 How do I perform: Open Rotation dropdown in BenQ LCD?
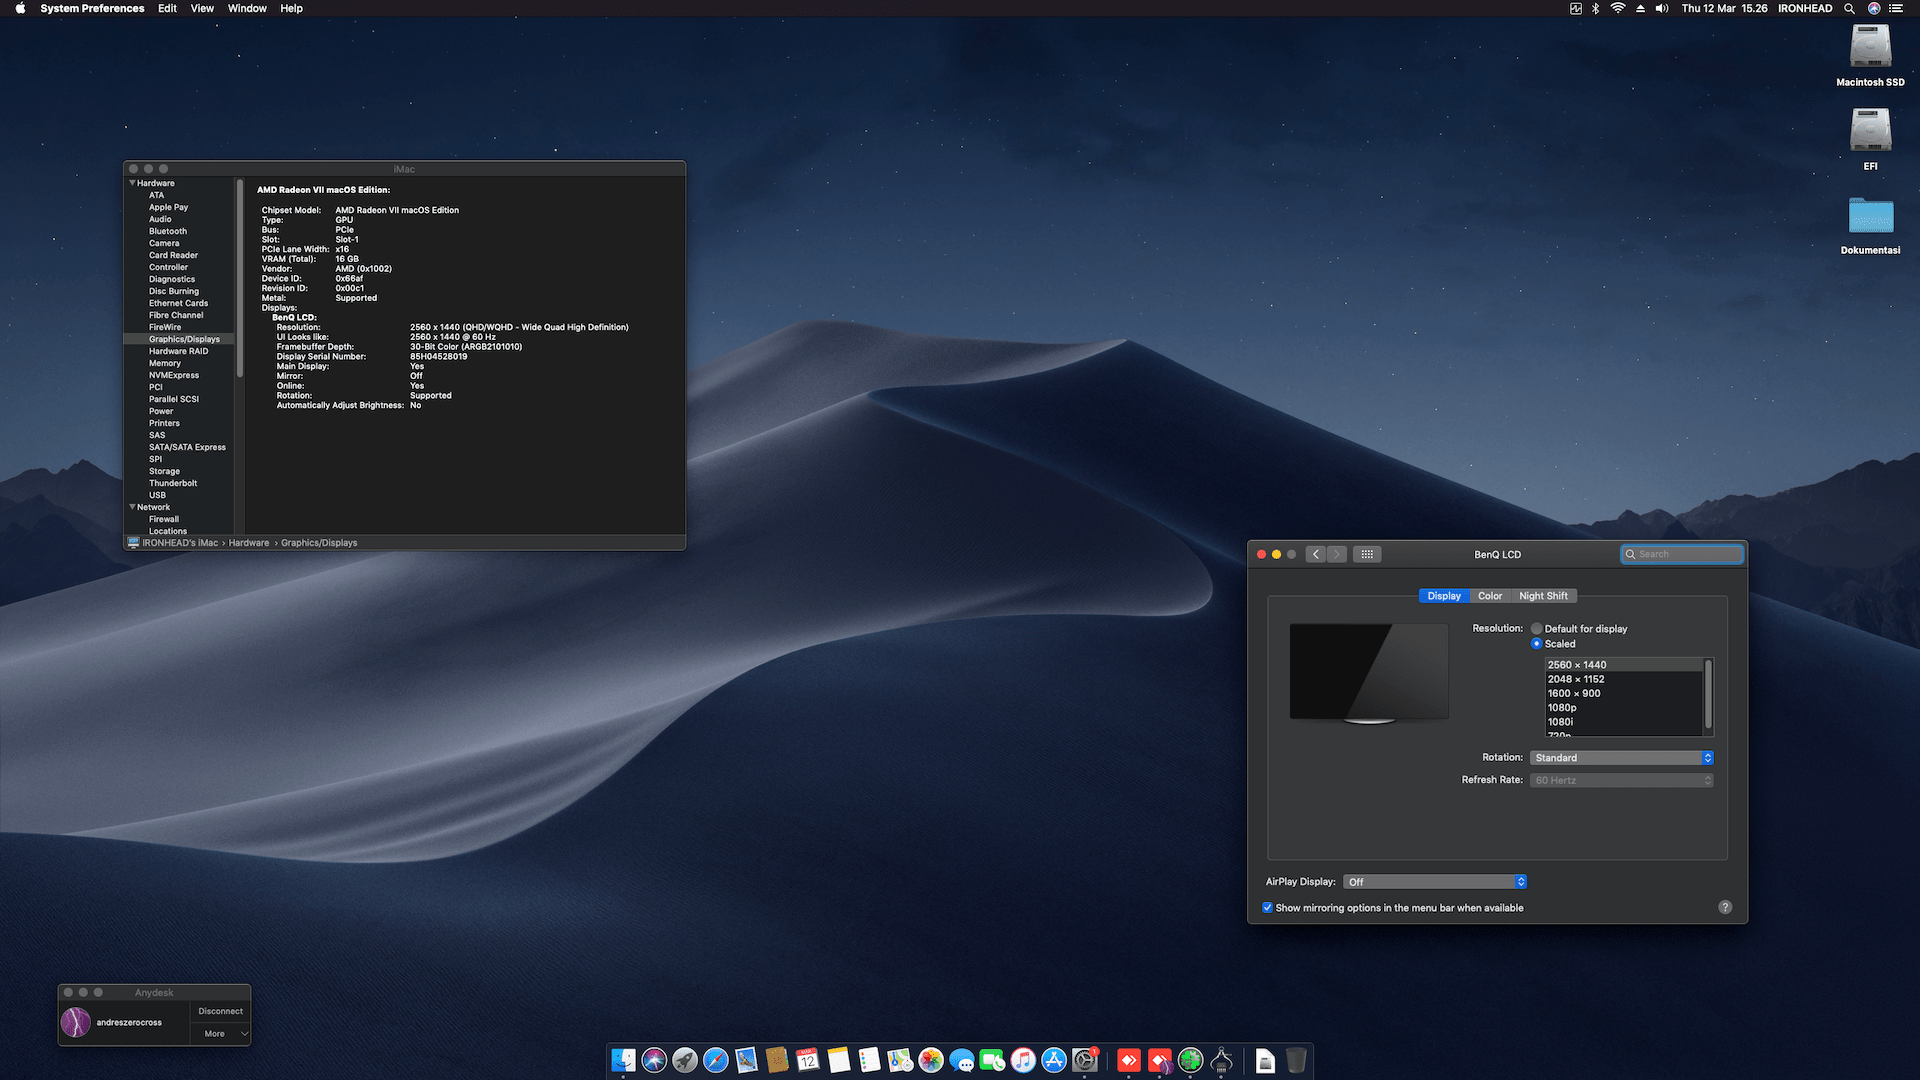[1621, 758]
